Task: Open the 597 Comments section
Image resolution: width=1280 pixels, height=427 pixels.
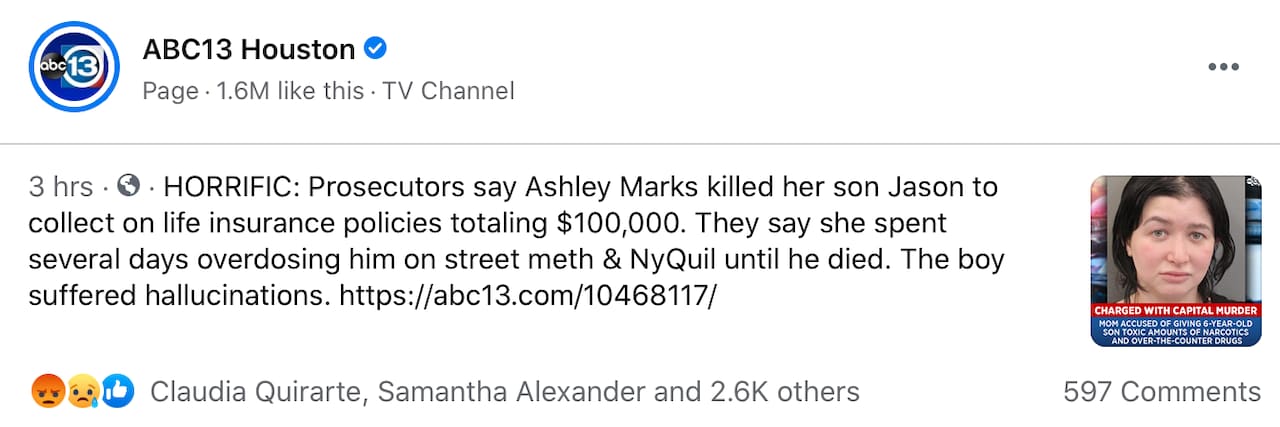Action: click(x=1161, y=392)
